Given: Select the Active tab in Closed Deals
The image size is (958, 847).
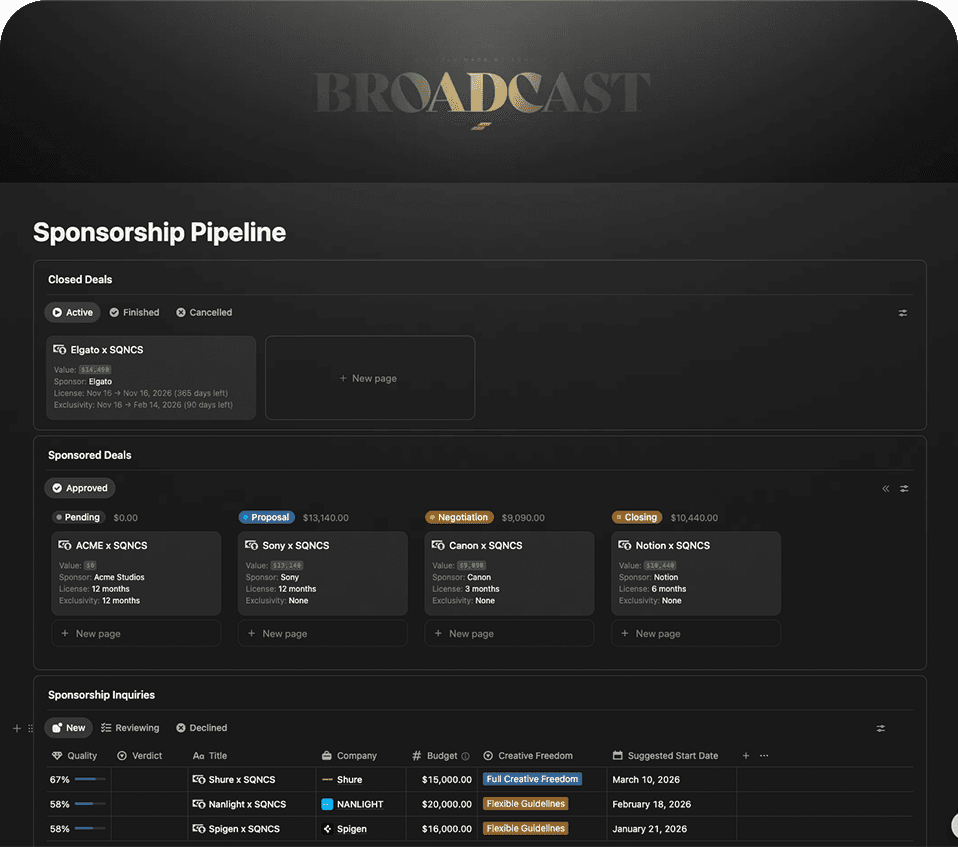Looking at the screenshot, I should click(x=72, y=312).
